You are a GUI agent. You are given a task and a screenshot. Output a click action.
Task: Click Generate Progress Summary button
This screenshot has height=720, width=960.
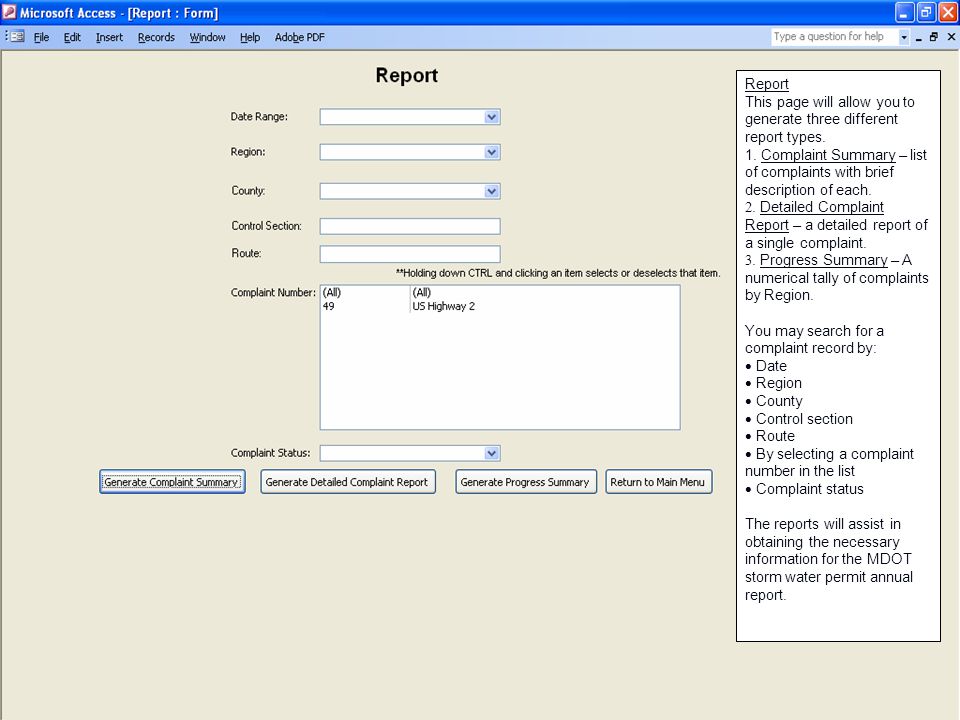pyautogui.click(x=525, y=482)
